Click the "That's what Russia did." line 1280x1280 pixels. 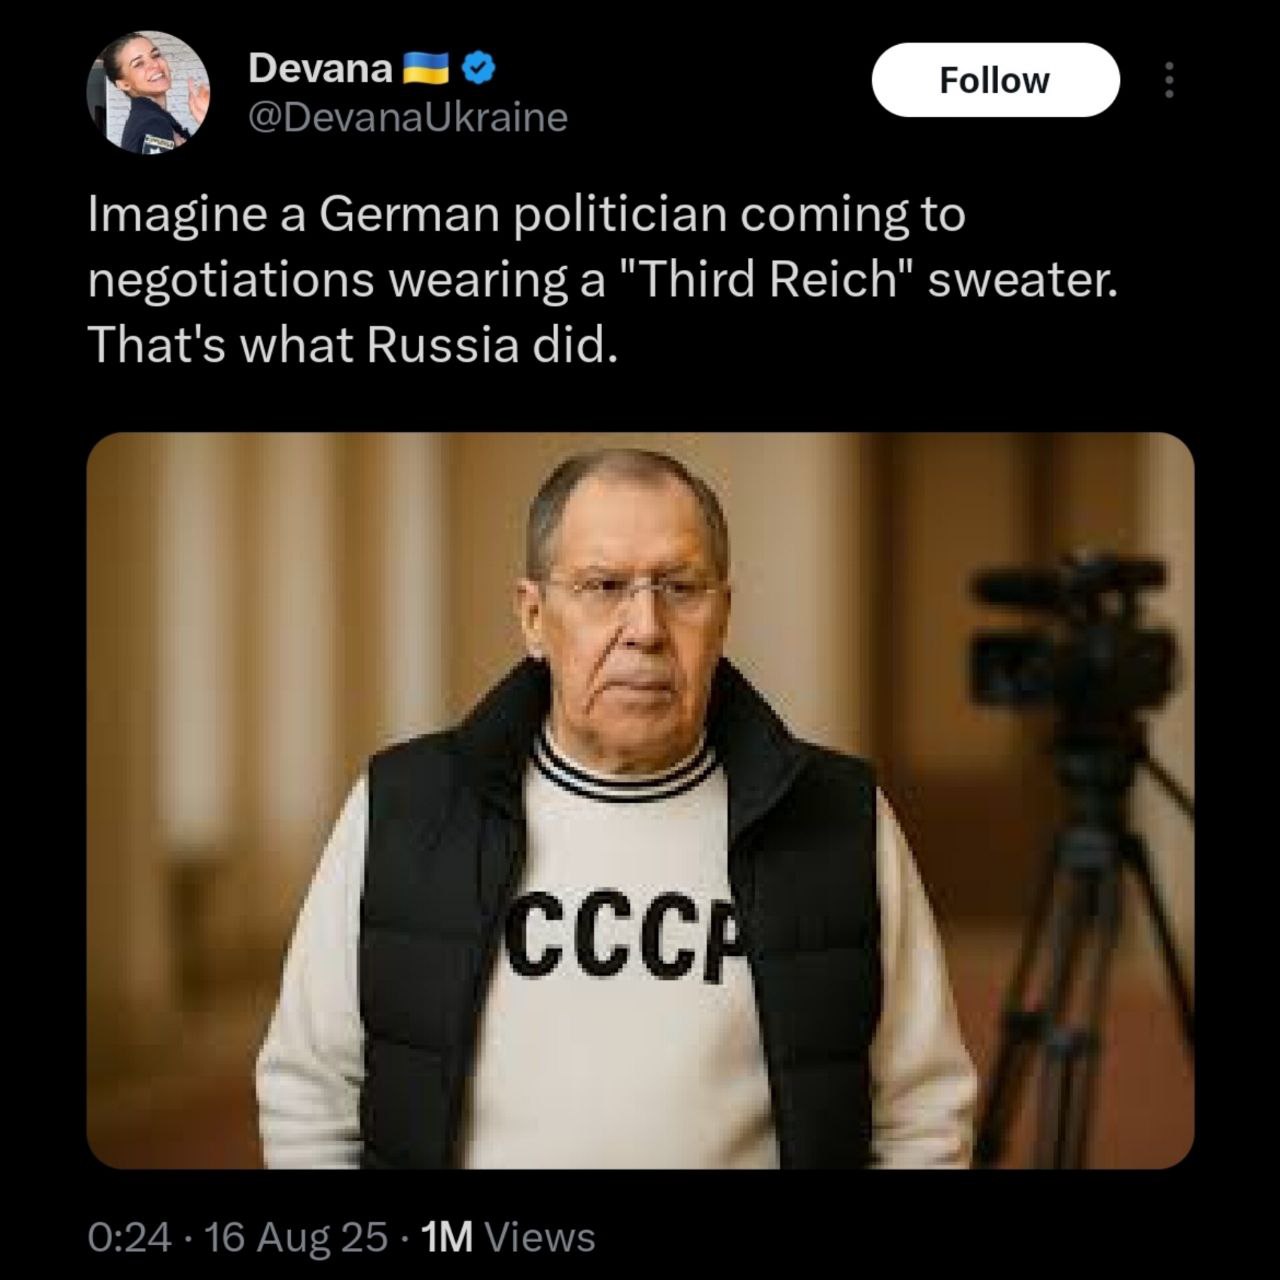tap(348, 345)
